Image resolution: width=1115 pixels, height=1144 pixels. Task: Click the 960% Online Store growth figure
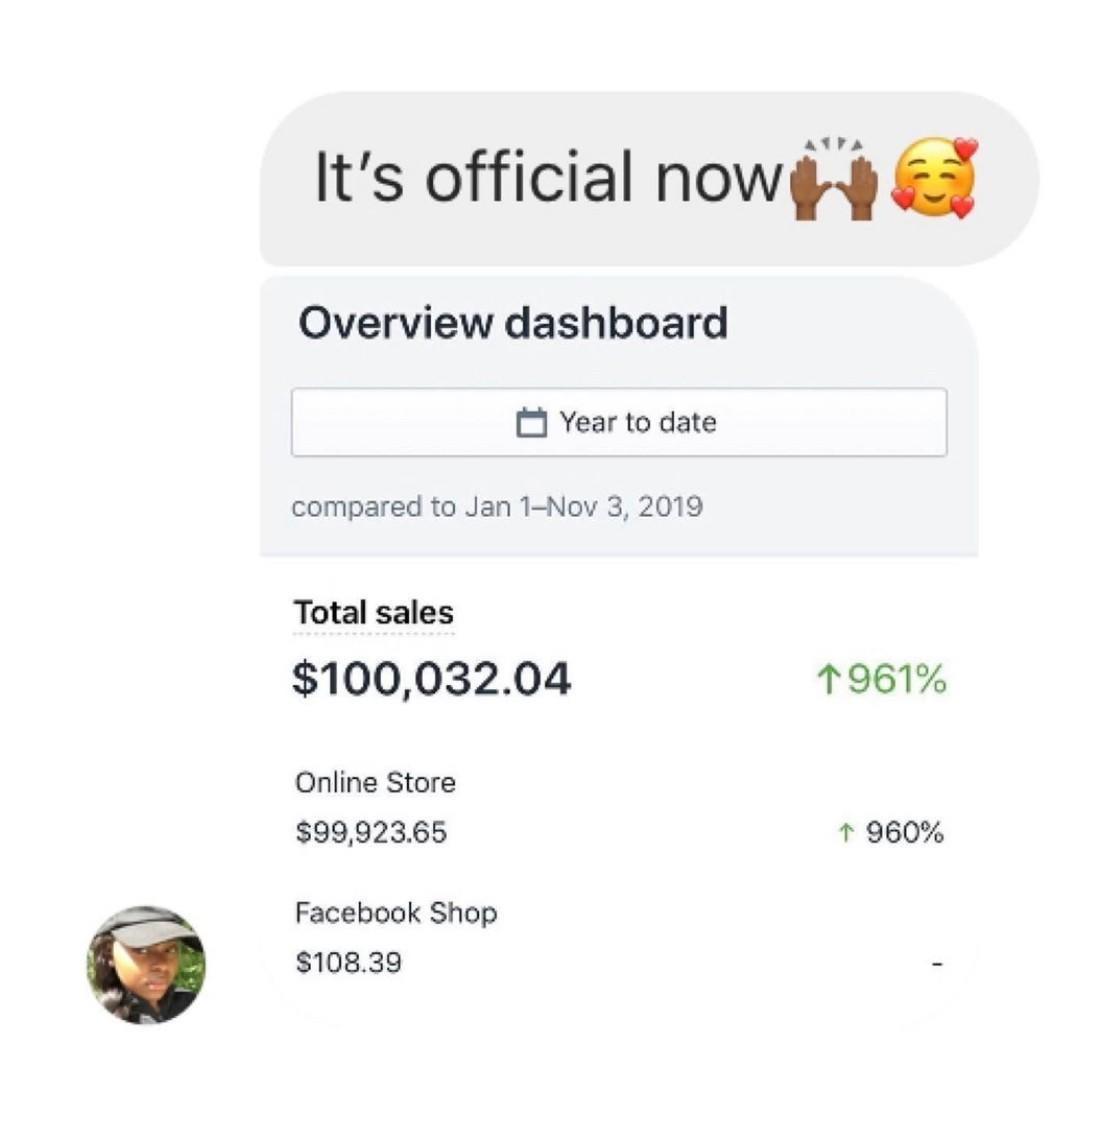click(x=904, y=833)
